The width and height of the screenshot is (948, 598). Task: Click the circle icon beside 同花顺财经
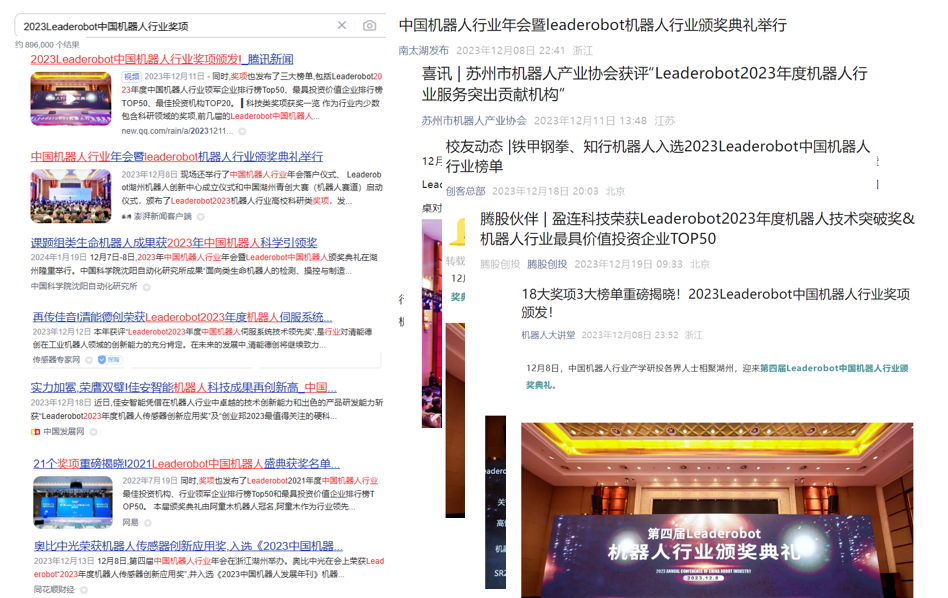click(83, 590)
